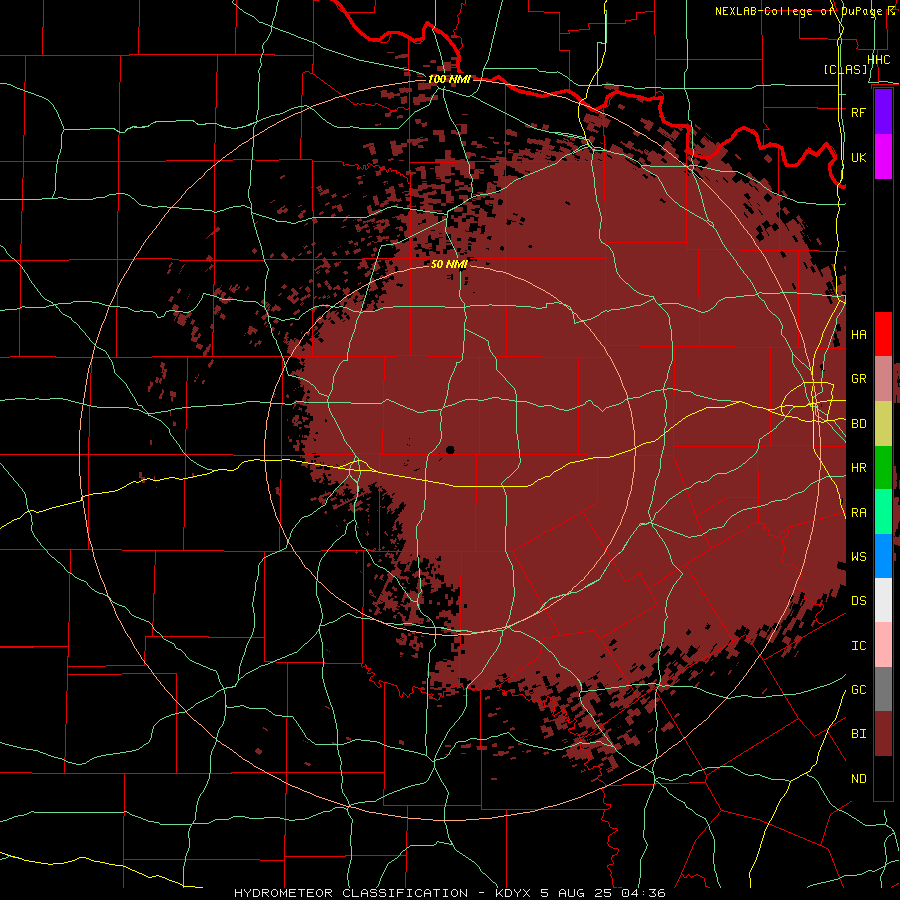Click the RA legend label
This screenshot has height=900, width=900.
(858, 513)
